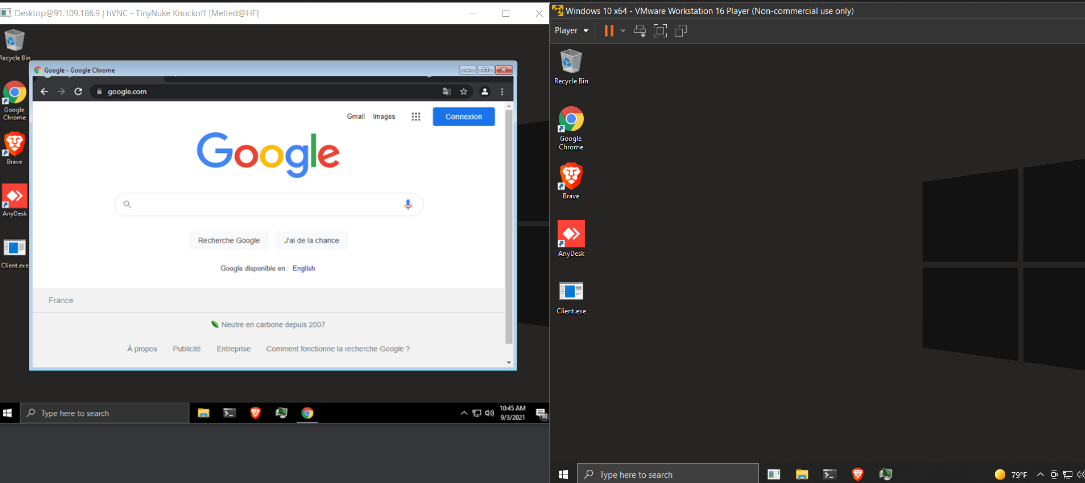Enter full screen mode in VMware toolbar
This screenshot has height=483, width=1085.
[x=660, y=30]
